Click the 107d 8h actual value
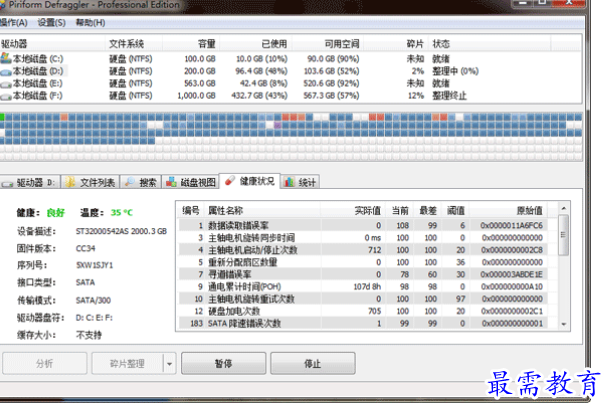Viewport: 609px width, 415px height. (367, 287)
